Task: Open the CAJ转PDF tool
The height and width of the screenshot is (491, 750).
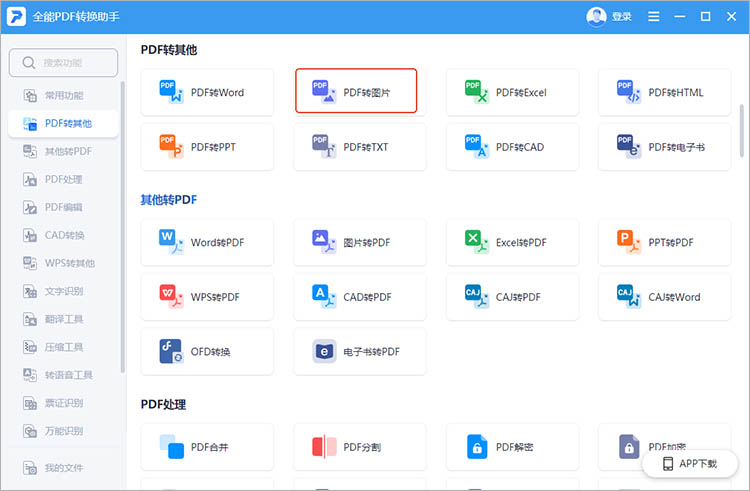Action: click(512, 297)
